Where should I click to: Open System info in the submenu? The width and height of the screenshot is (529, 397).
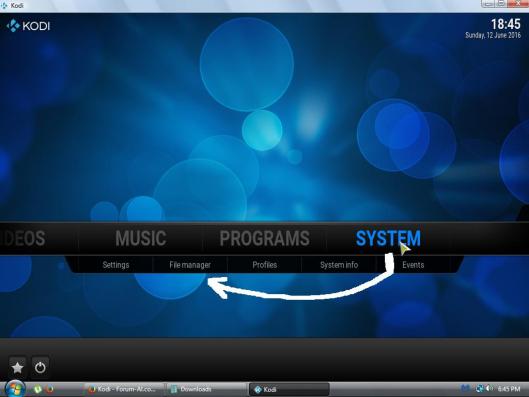click(x=339, y=265)
